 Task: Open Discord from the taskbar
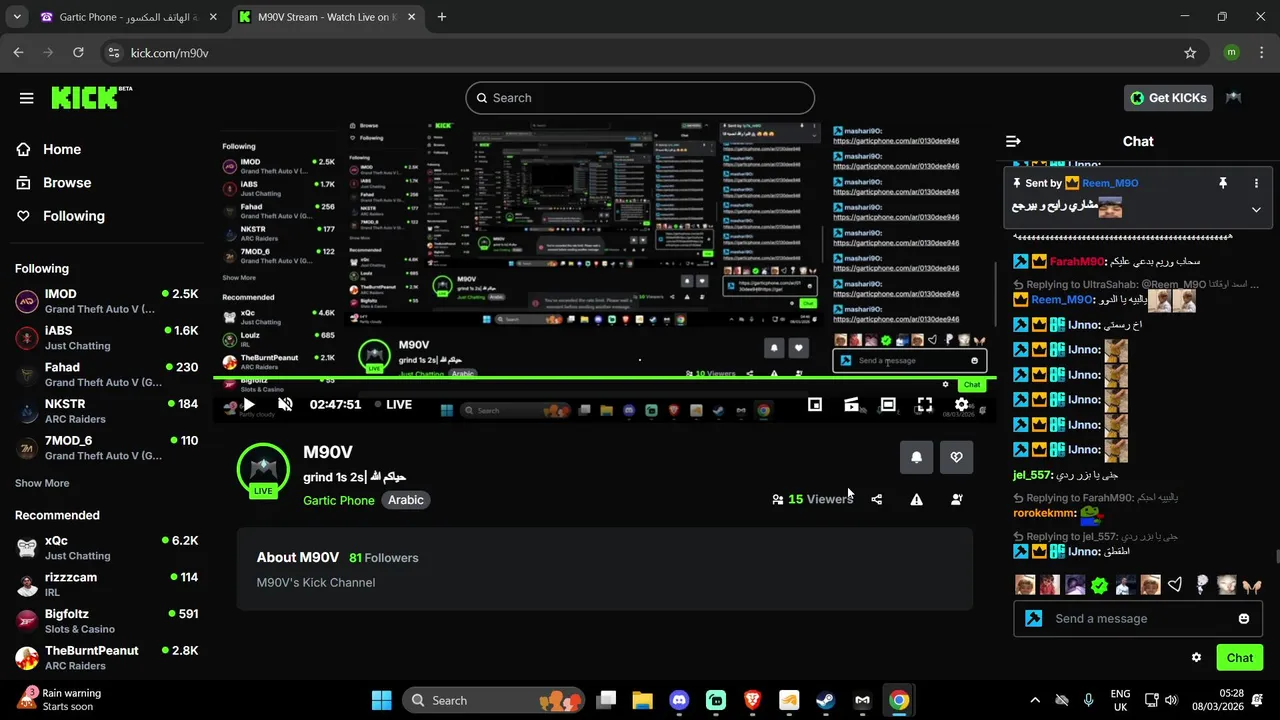point(679,700)
